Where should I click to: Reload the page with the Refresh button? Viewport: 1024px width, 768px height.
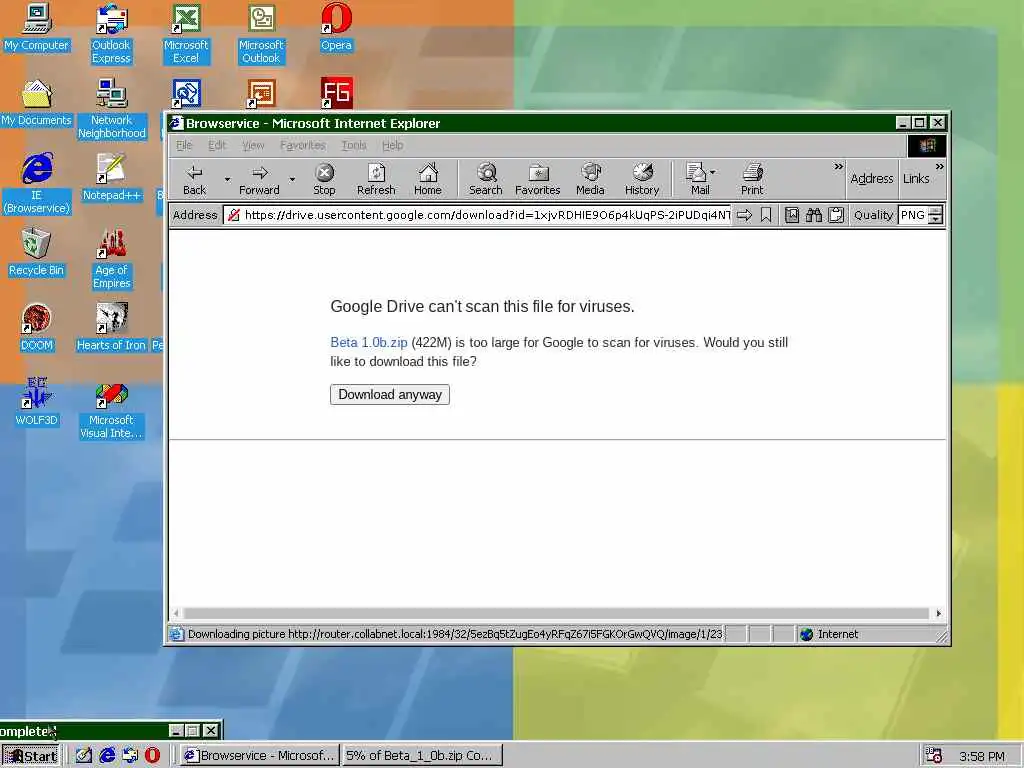[x=376, y=179]
